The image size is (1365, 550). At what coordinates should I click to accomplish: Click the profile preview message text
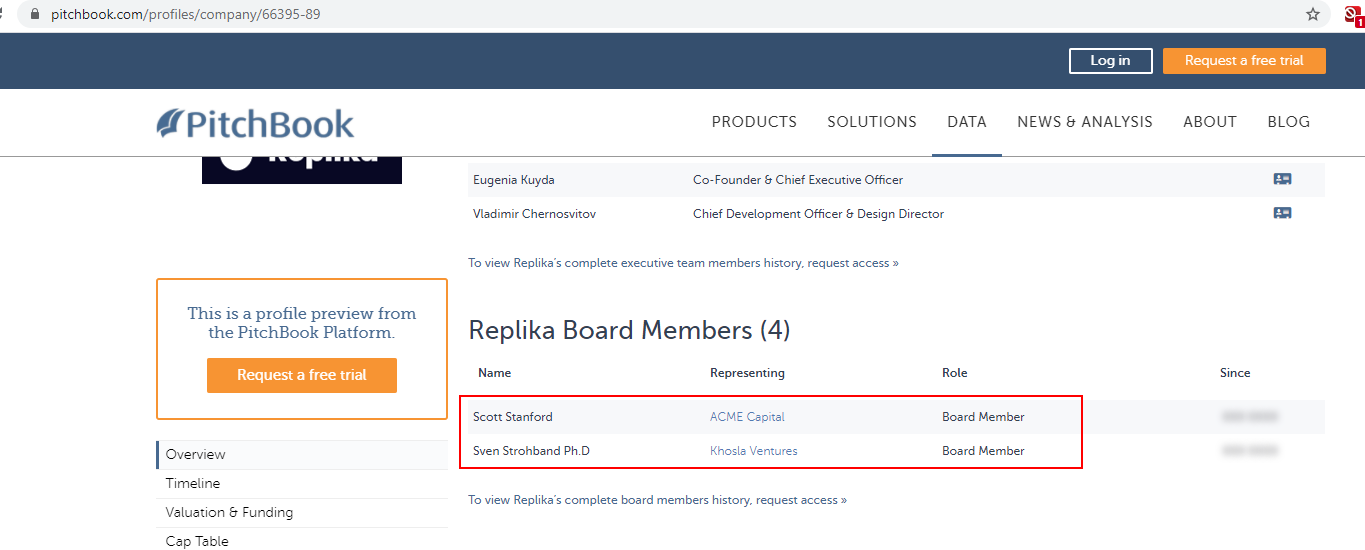[x=302, y=323]
